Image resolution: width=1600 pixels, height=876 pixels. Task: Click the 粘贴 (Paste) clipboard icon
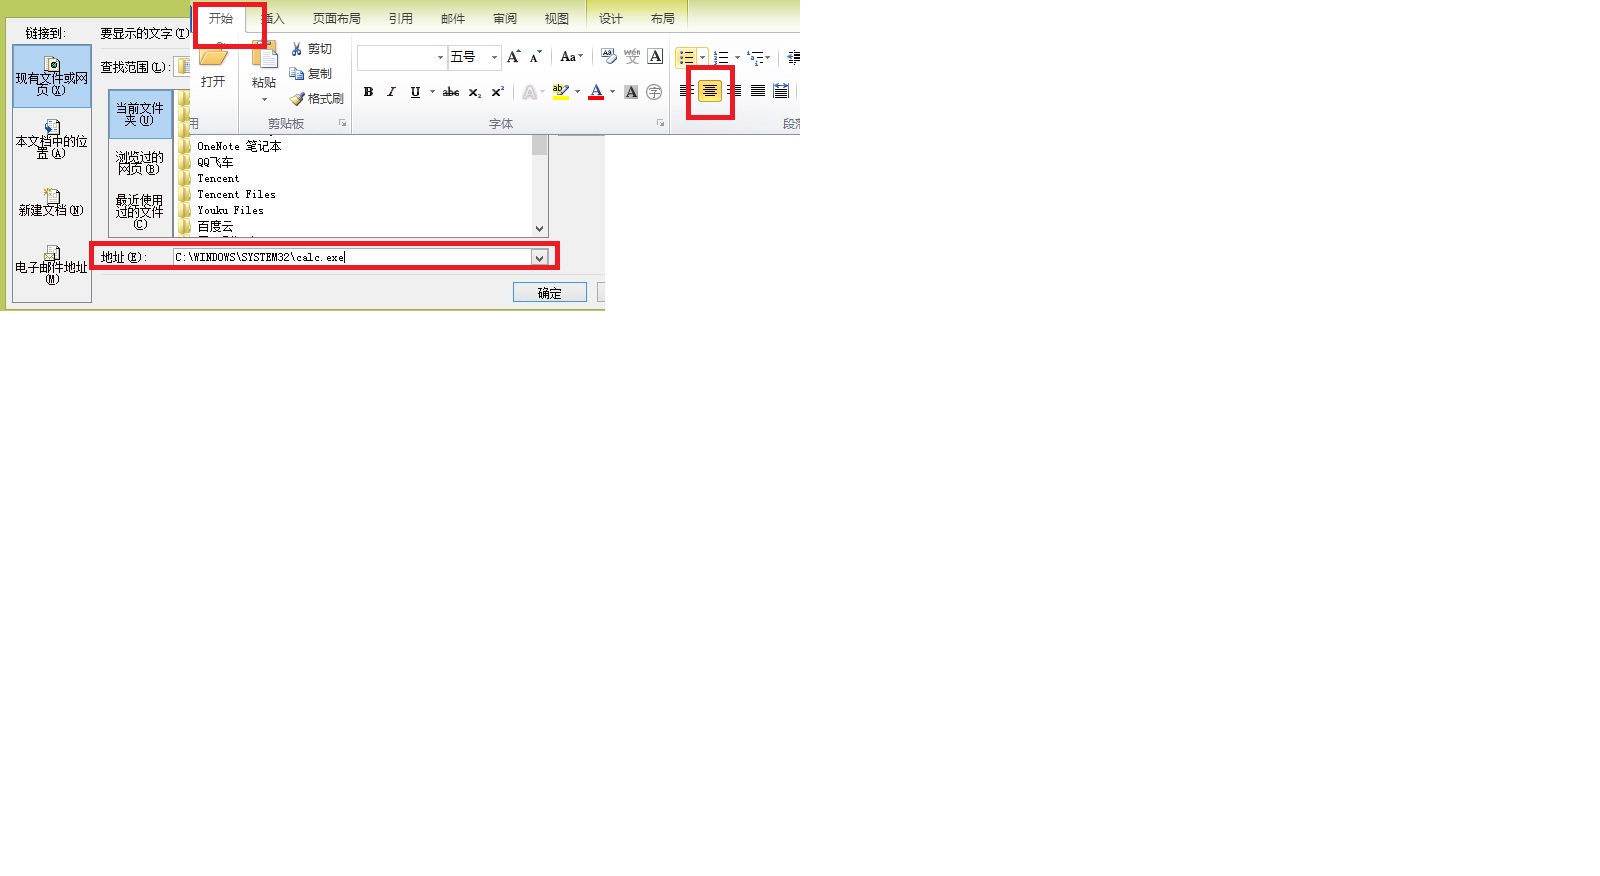tap(264, 56)
